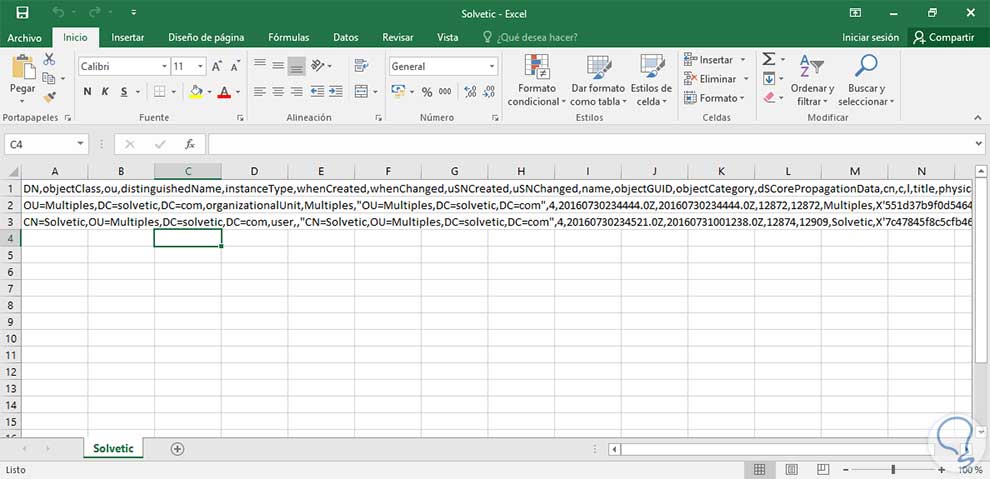Align text left icon
The width and height of the screenshot is (990, 479).
click(259, 92)
